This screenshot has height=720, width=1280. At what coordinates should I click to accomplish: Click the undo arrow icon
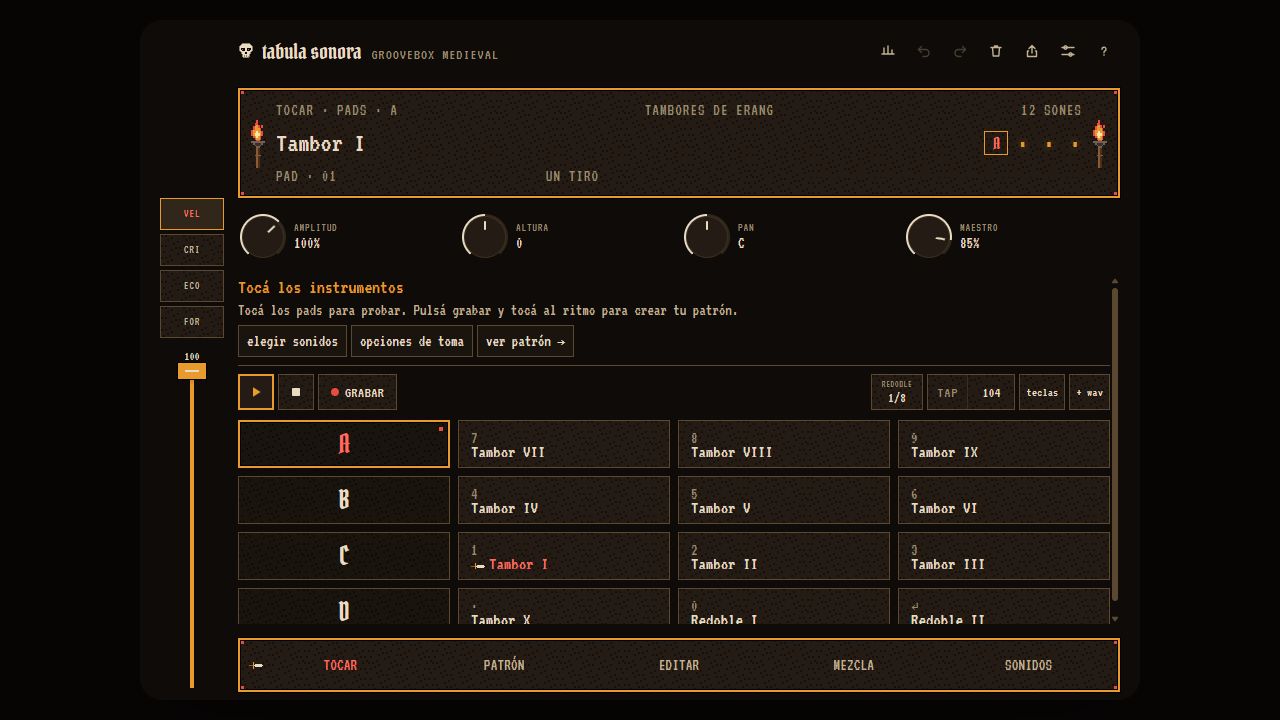coord(924,51)
